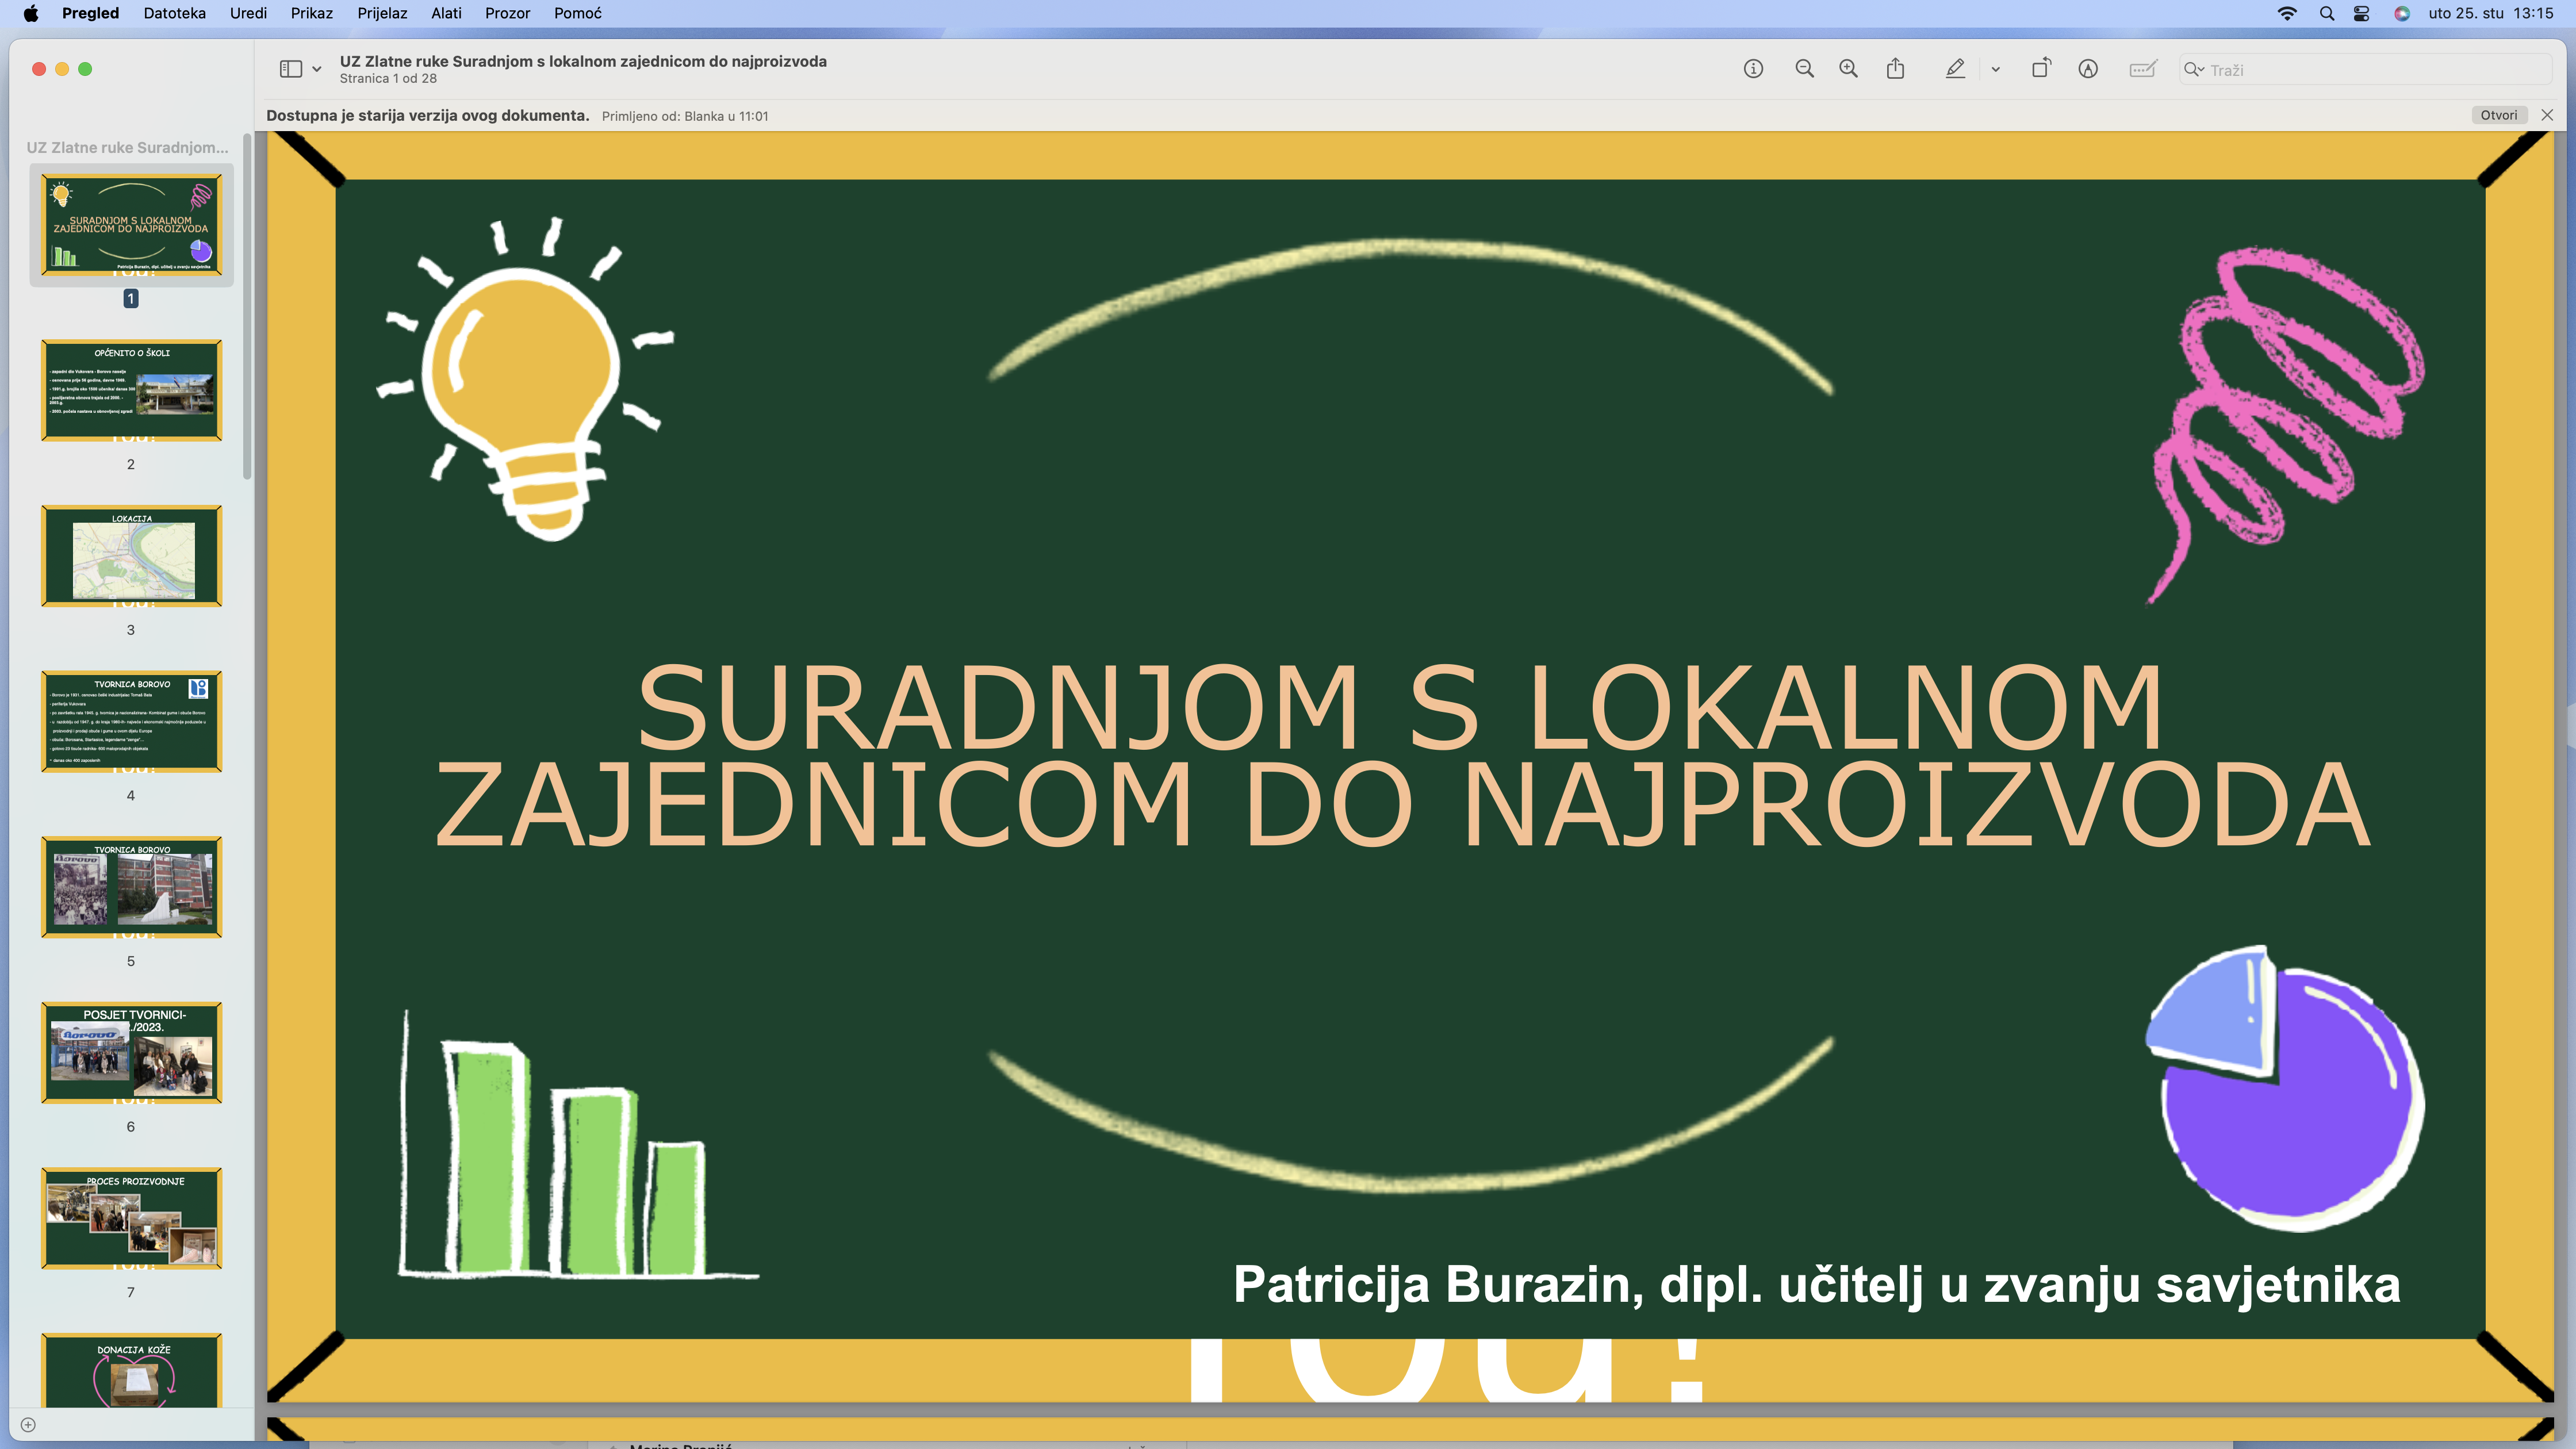Rotate the page with rotate icon
Screen dimensions: 2576x1449
[x=2041, y=69]
